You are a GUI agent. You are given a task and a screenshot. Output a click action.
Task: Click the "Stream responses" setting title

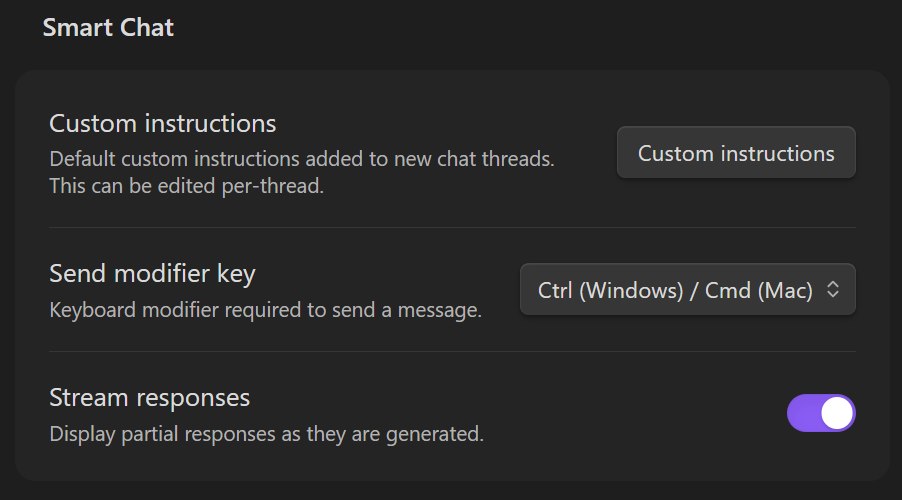pos(150,397)
